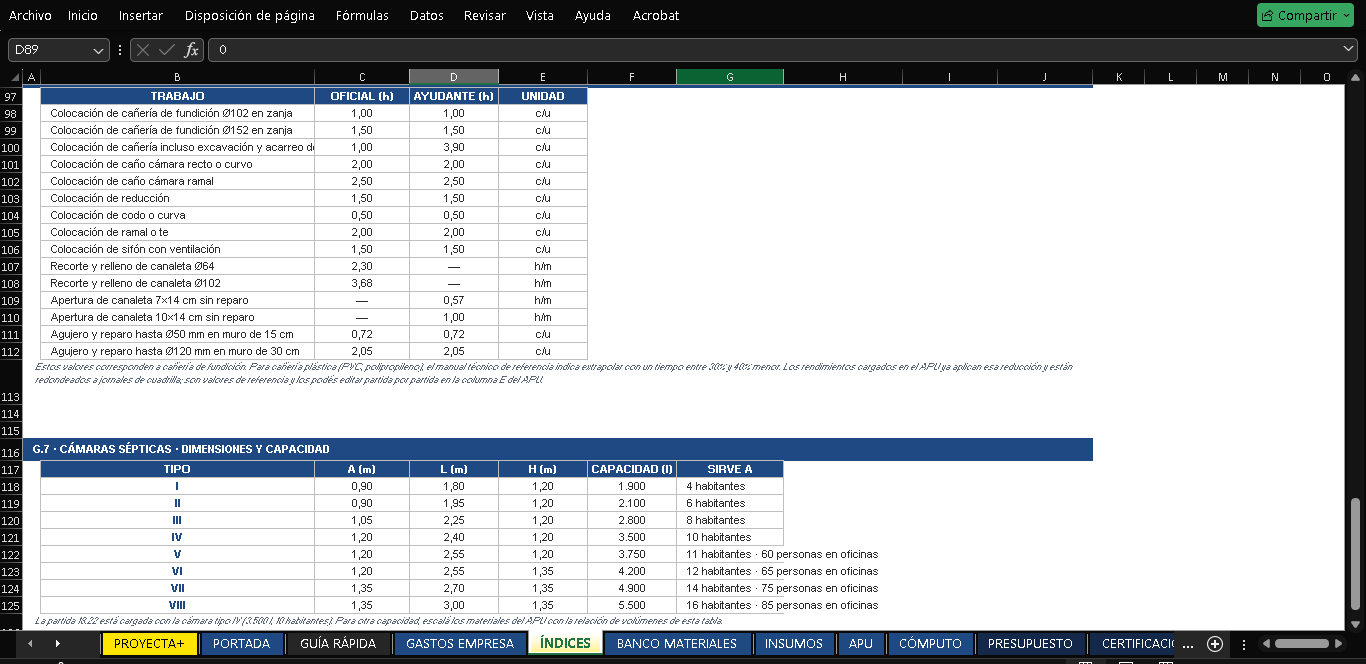This screenshot has height=664, width=1366.
Task: Switch to the Fórmulas ribbon tab
Action: 363,15
